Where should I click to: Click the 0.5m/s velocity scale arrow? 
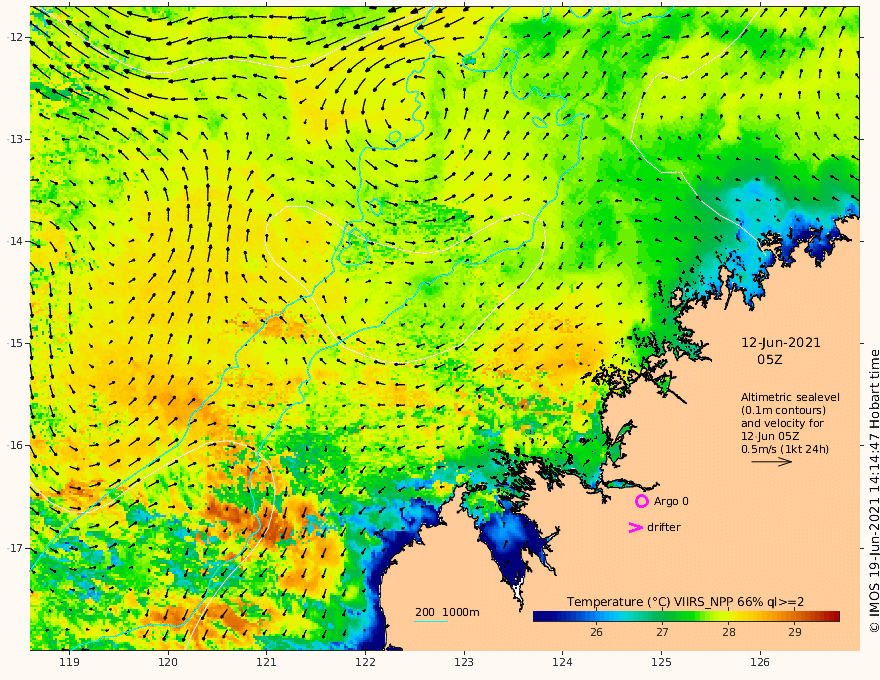click(772, 462)
